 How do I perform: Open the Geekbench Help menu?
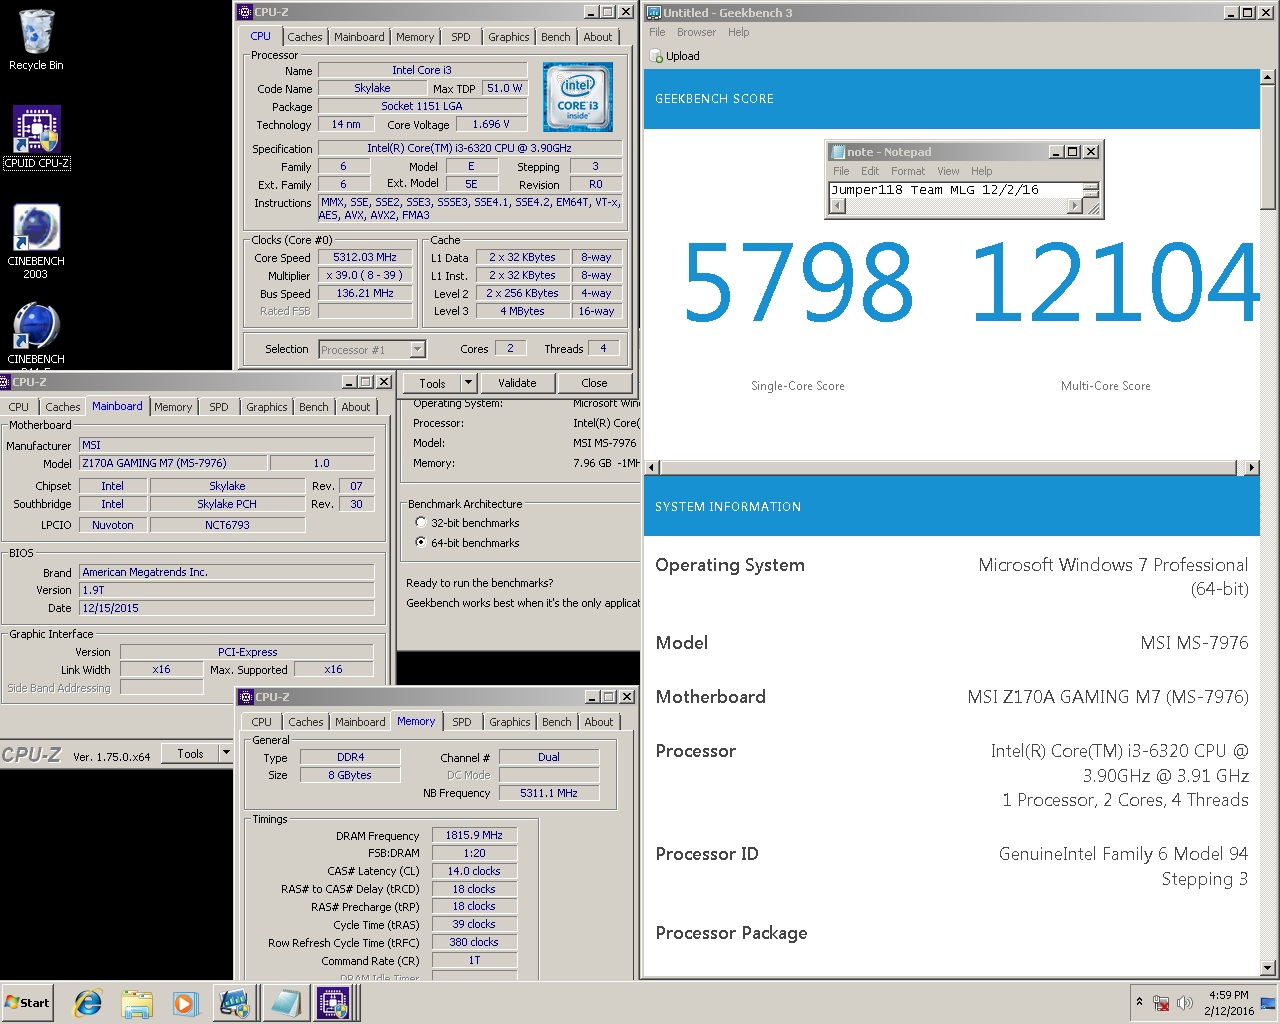coord(739,32)
